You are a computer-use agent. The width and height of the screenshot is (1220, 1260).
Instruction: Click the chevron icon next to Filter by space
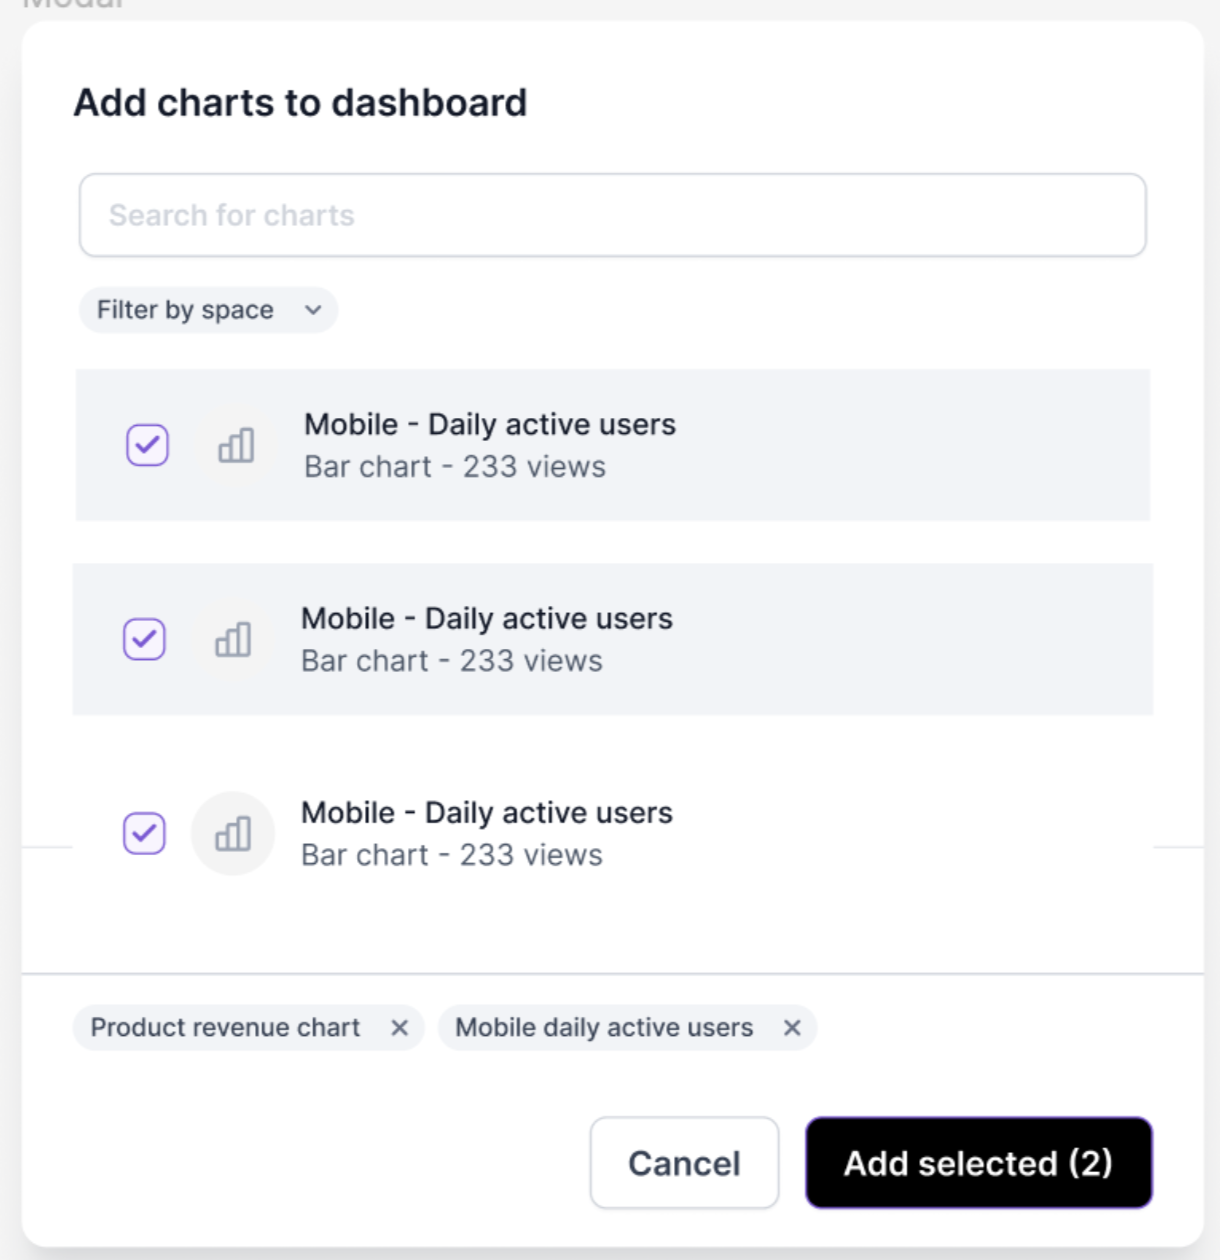click(311, 310)
